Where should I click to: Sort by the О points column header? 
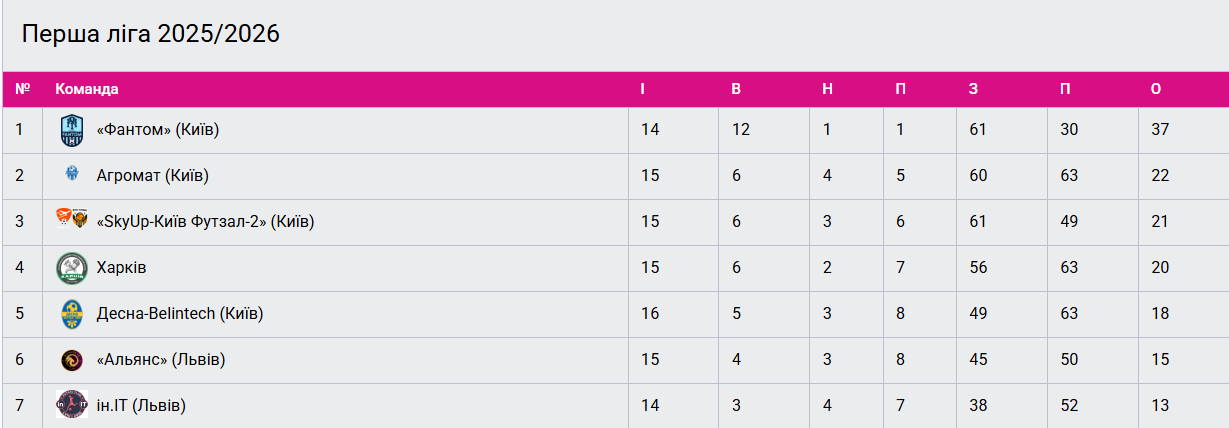coord(1156,89)
